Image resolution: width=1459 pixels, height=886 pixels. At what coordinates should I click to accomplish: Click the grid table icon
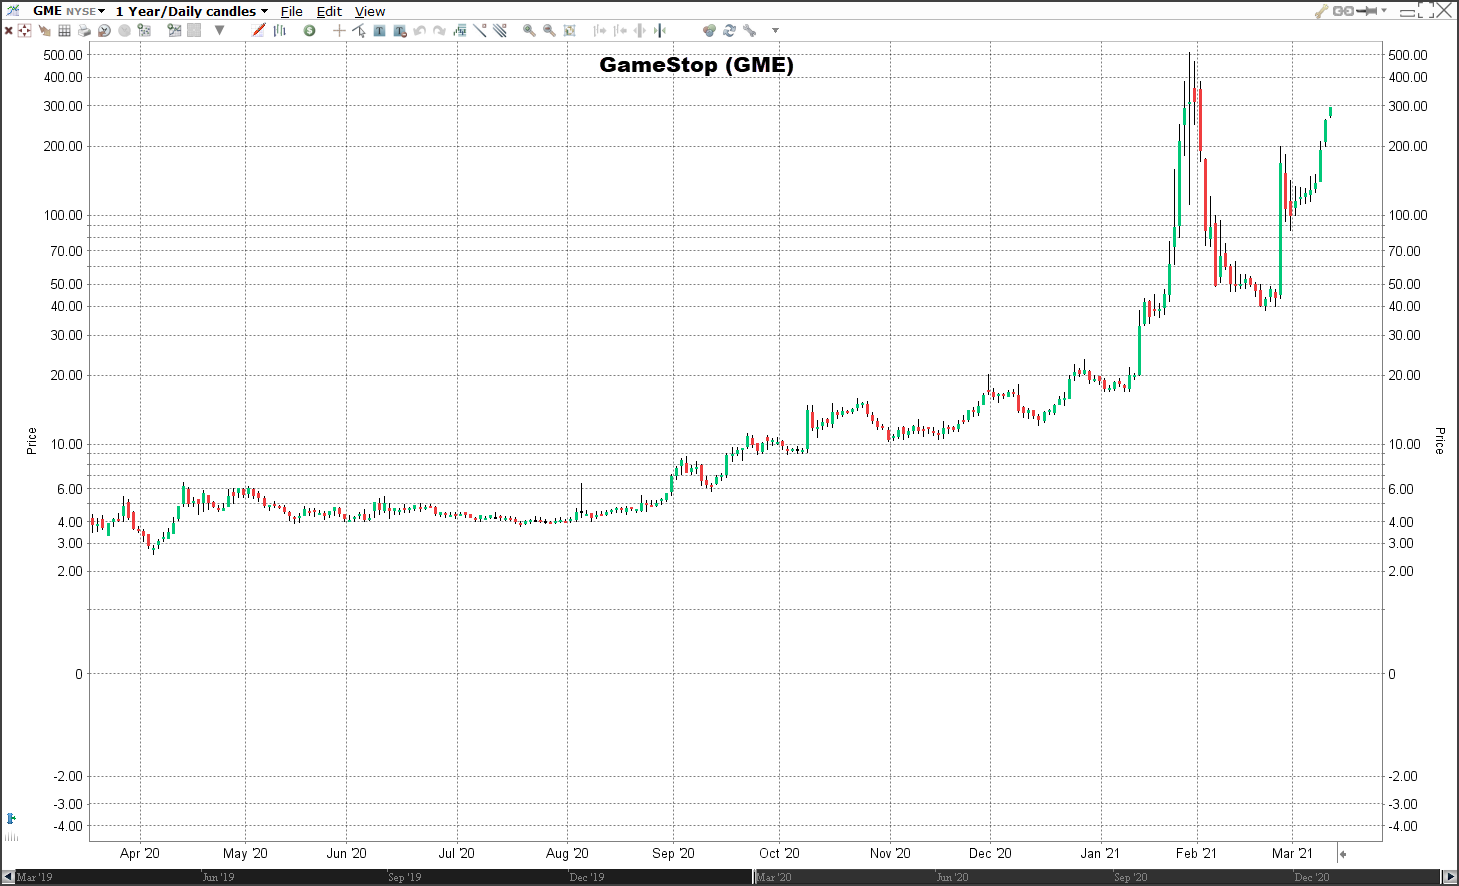64,31
